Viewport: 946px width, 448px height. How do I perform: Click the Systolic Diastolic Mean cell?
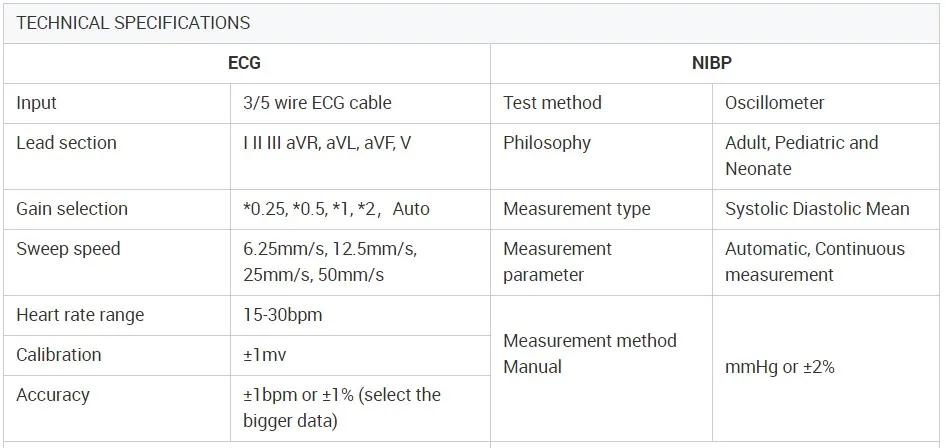click(817, 209)
